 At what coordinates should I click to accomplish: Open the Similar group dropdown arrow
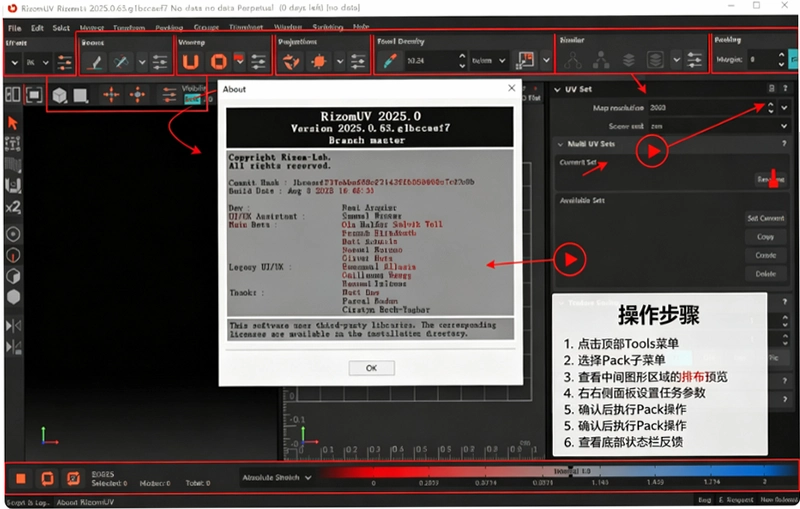click(677, 60)
